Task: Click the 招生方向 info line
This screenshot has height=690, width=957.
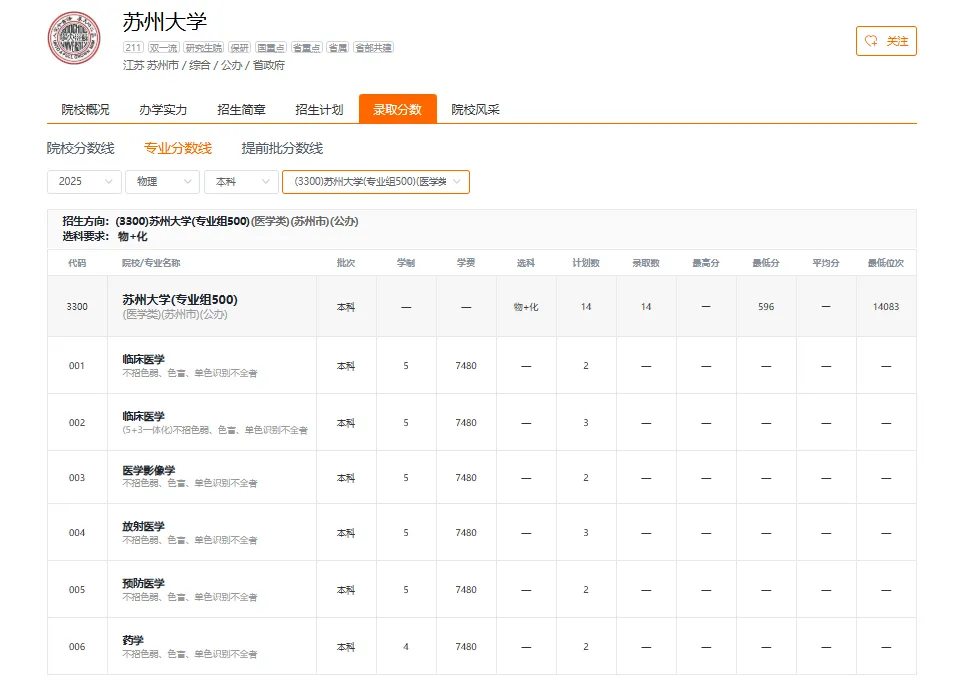Action: (x=210, y=221)
